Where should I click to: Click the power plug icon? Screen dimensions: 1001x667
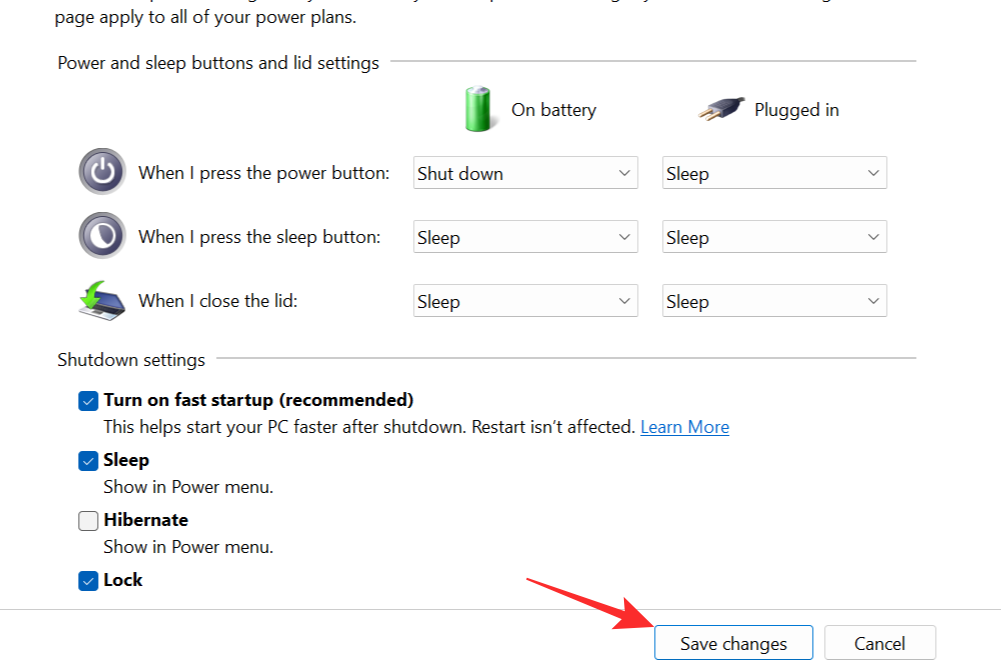point(721,109)
